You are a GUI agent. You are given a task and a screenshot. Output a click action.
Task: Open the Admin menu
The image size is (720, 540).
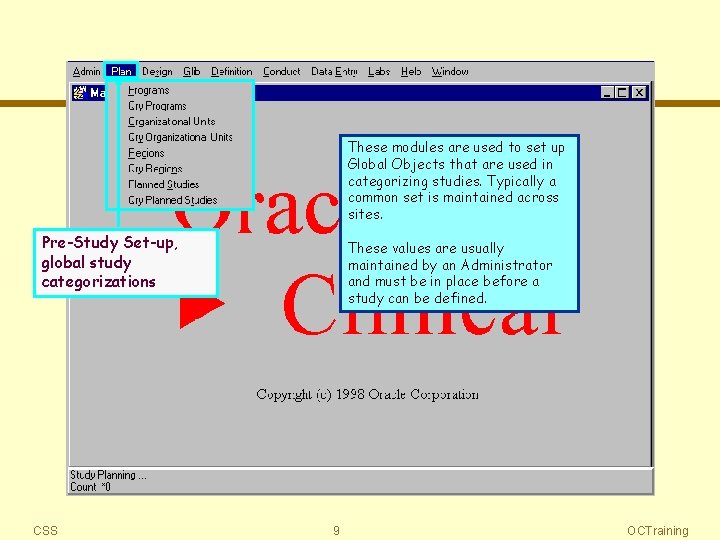click(86, 72)
